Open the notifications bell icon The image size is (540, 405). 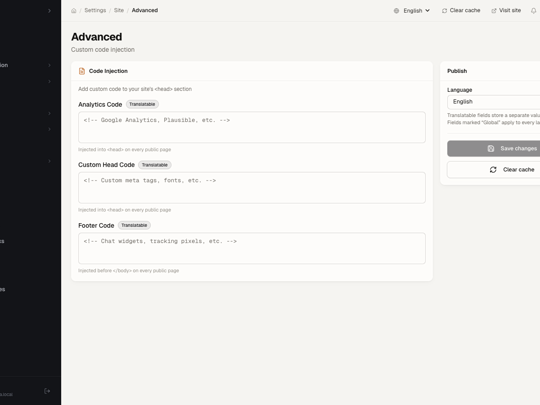(533, 11)
